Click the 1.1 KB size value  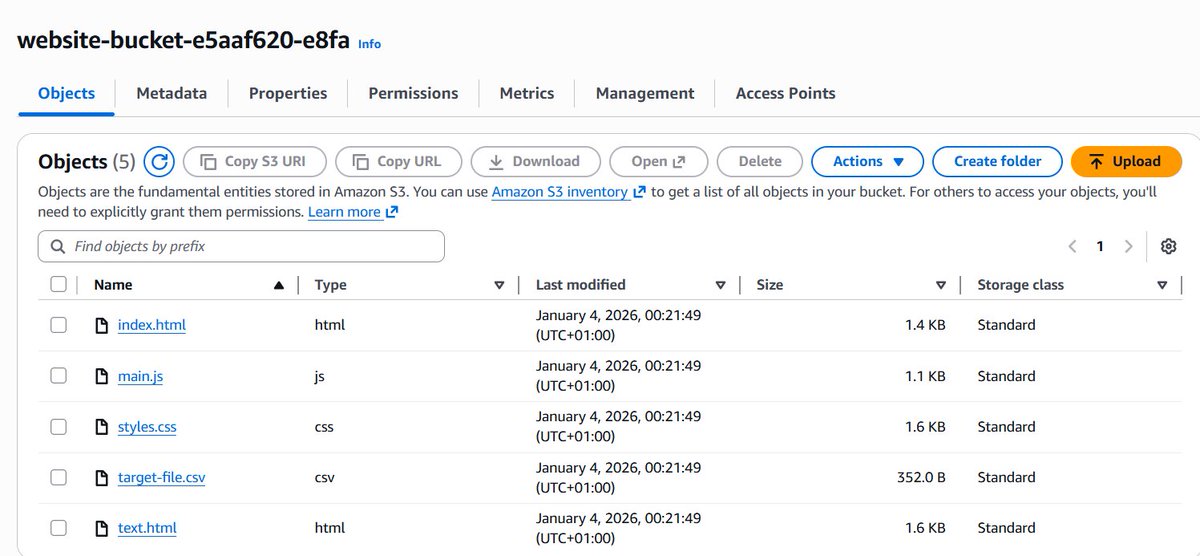[924, 376]
